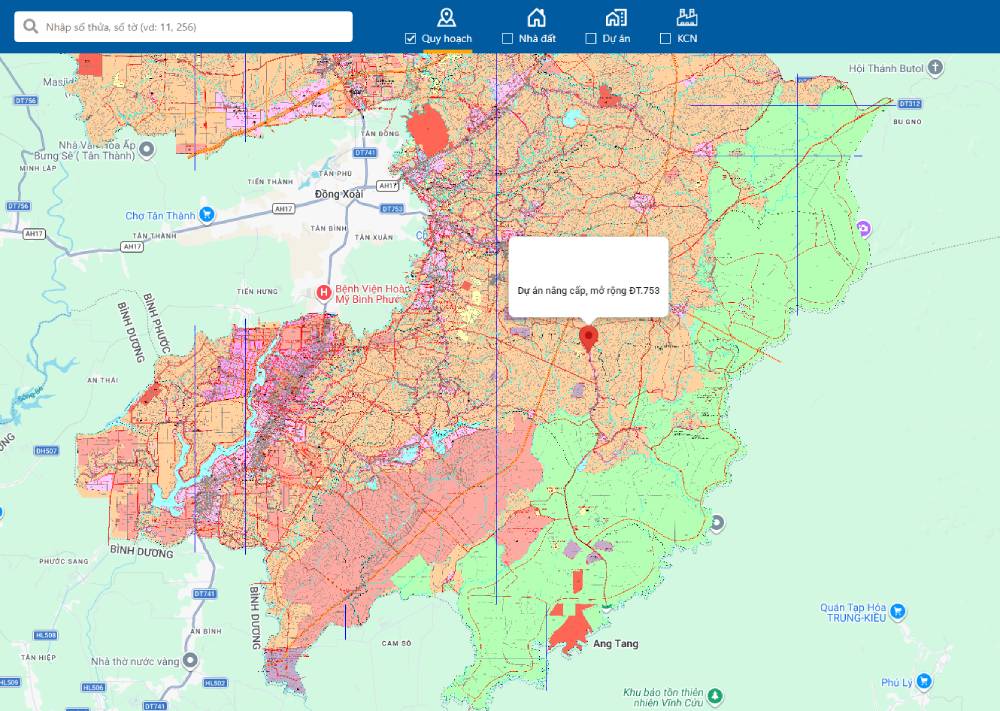
Task: Click the red location pin marker
Action: pos(588,336)
